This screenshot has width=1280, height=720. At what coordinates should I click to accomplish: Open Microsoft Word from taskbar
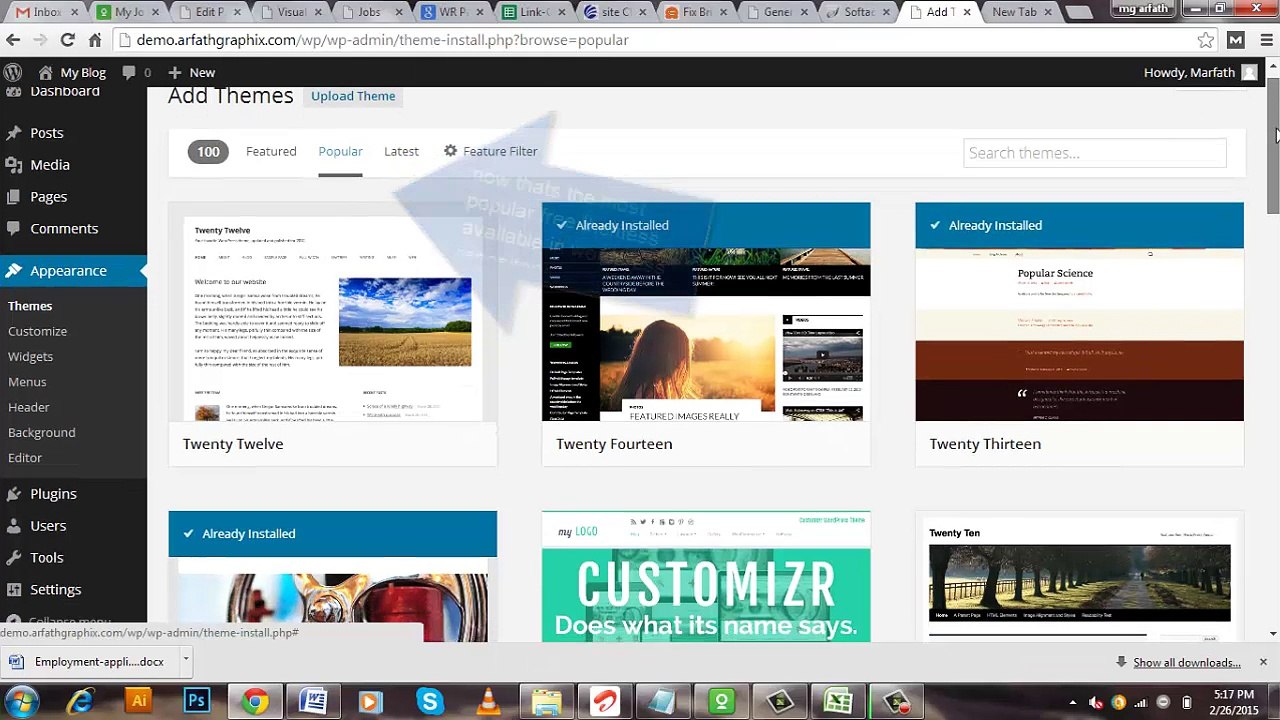(x=313, y=702)
